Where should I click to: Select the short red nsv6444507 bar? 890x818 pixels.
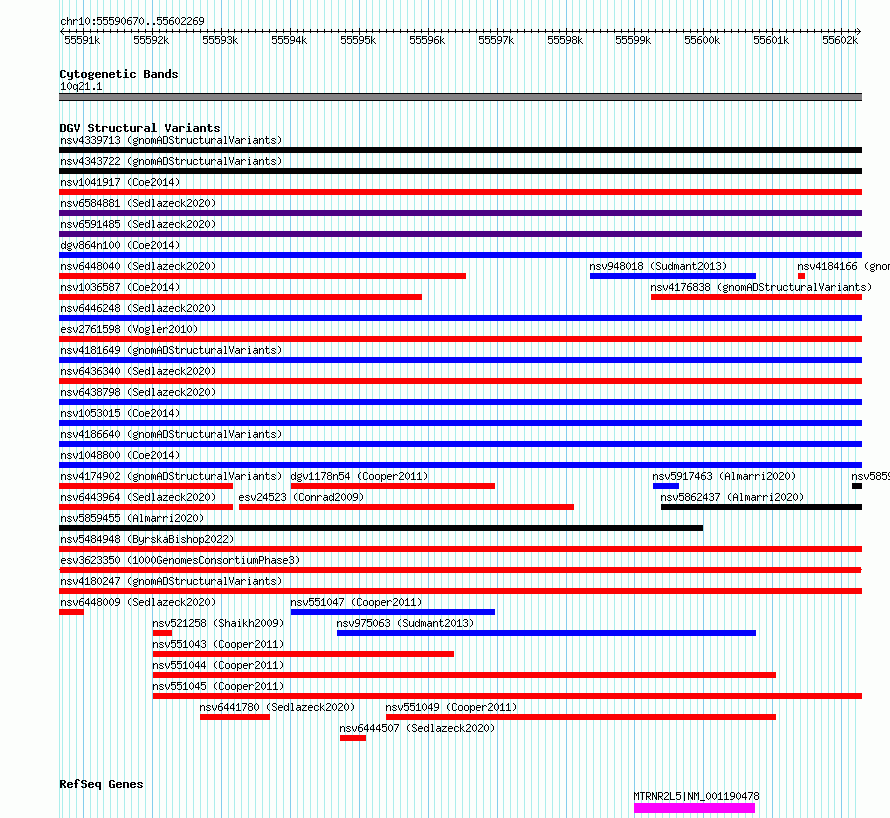coord(353,738)
